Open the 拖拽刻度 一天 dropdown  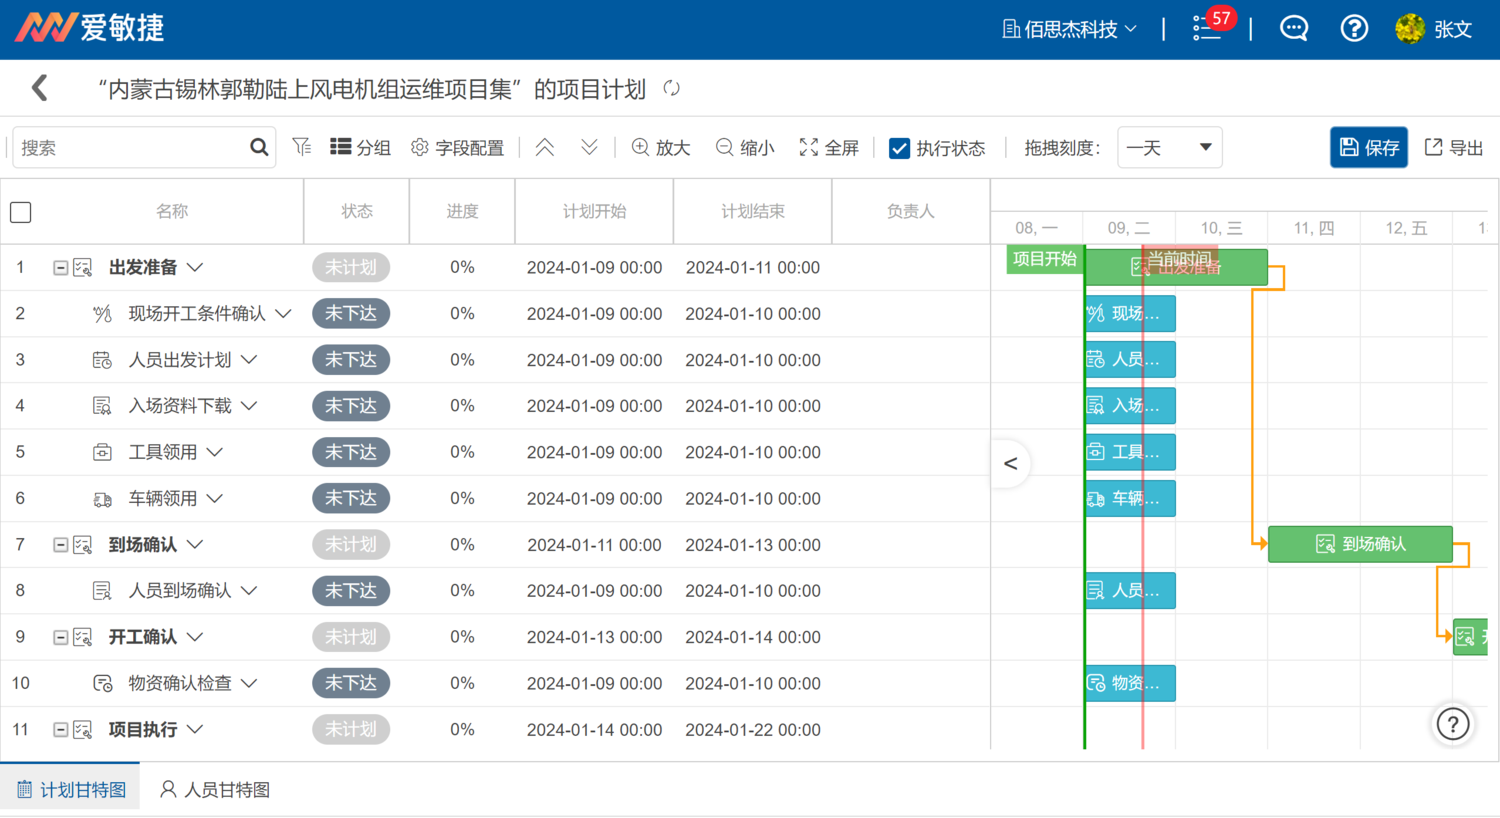pos(1169,148)
